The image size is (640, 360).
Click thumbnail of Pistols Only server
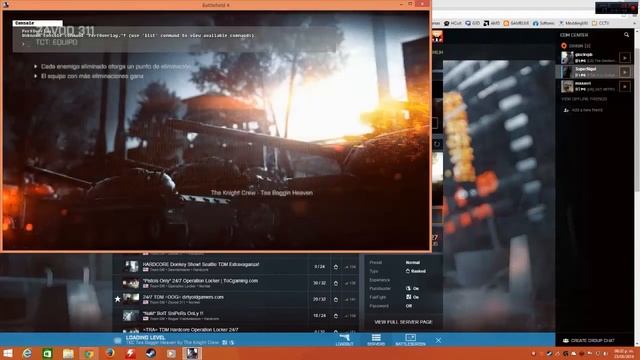pyautogui.click(x=131, y=283)
